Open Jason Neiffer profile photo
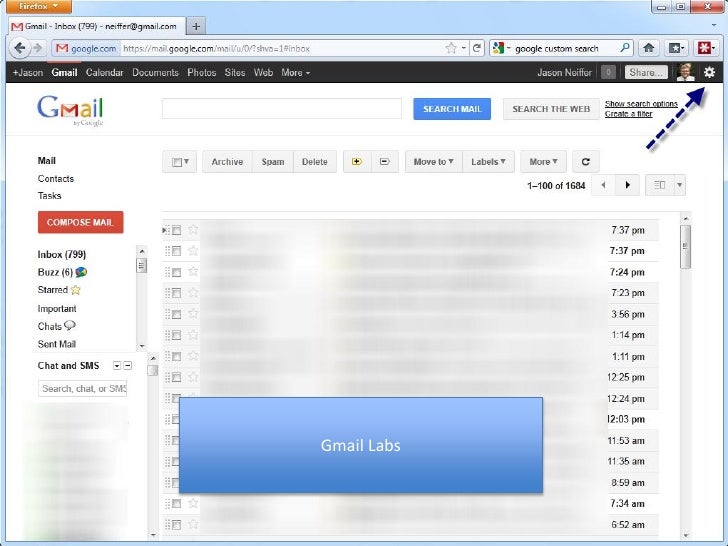This screenshot has height=546, width=728. tap(685, 72)
